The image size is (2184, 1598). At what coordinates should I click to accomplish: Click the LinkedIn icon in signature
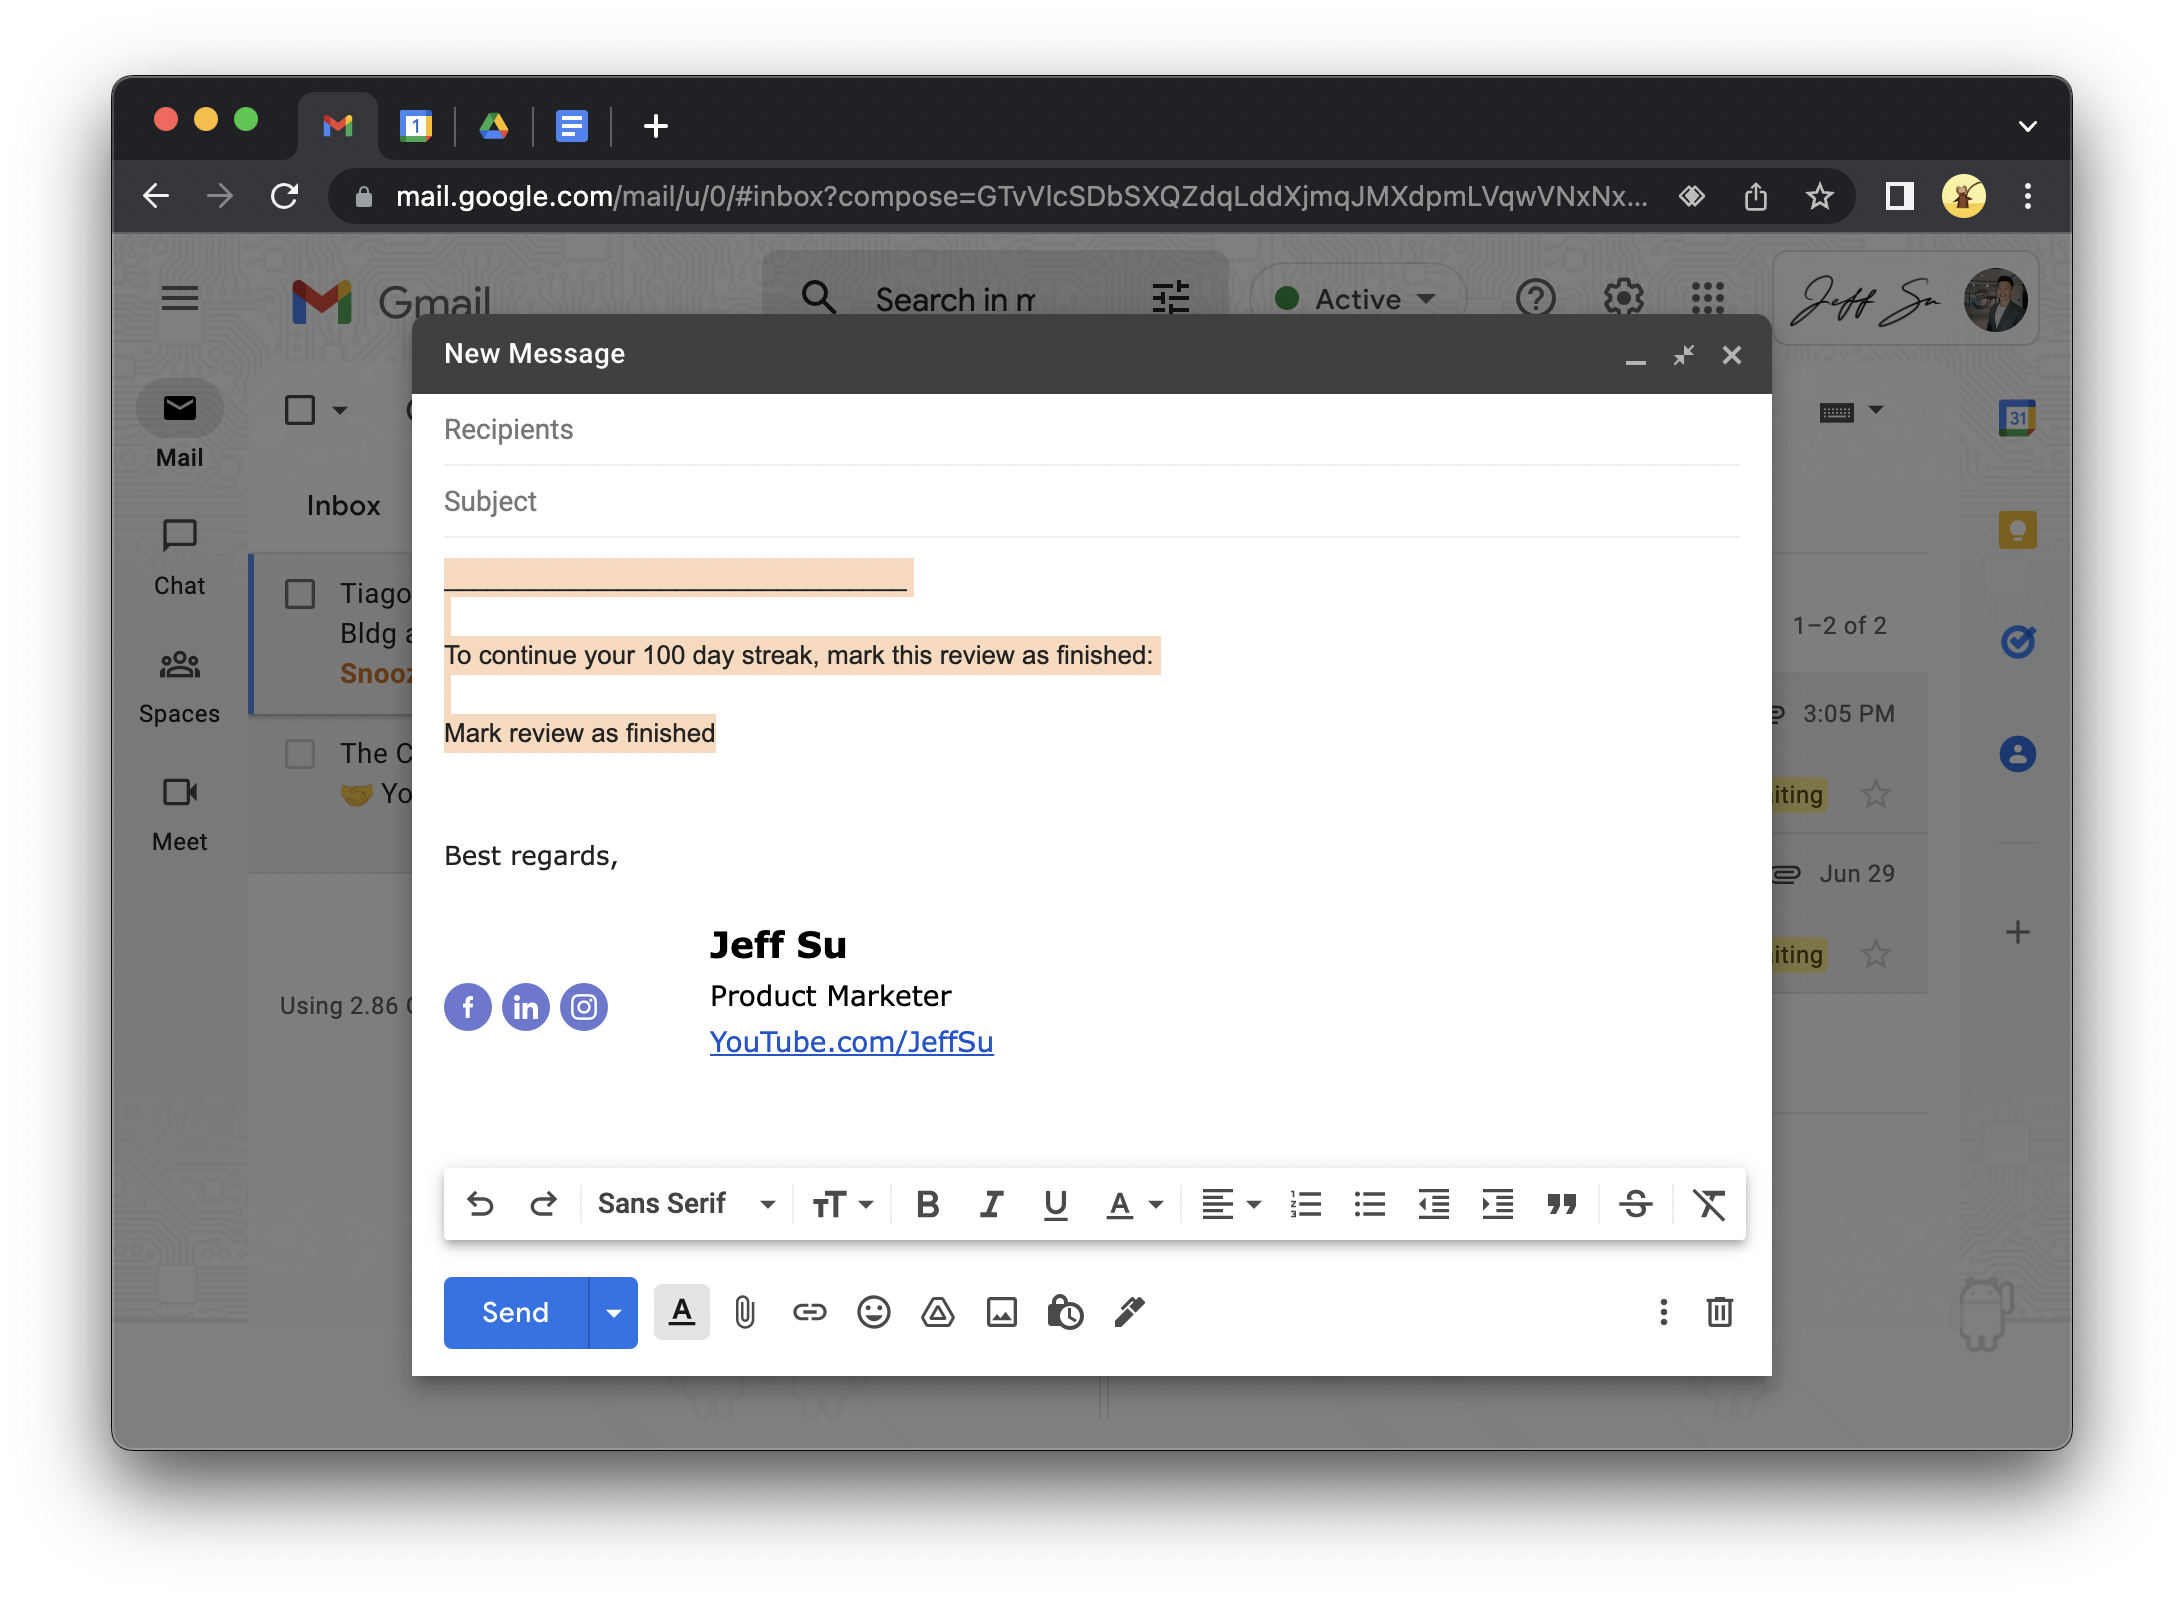tap(526, 1007)
